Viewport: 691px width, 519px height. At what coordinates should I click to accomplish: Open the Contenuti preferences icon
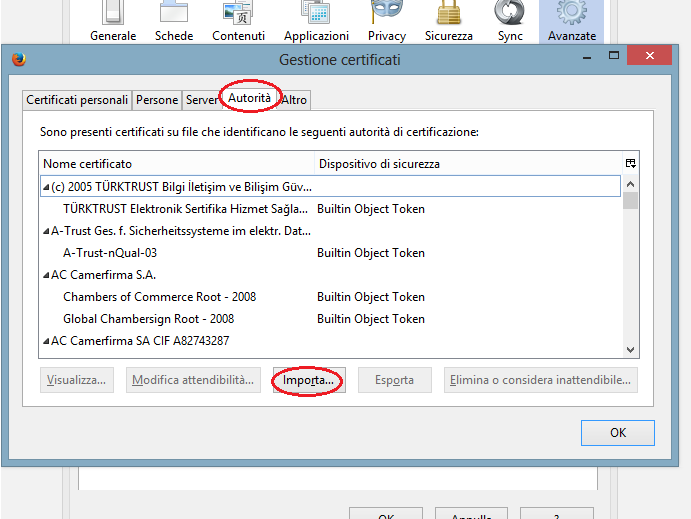tap(238, 14)
